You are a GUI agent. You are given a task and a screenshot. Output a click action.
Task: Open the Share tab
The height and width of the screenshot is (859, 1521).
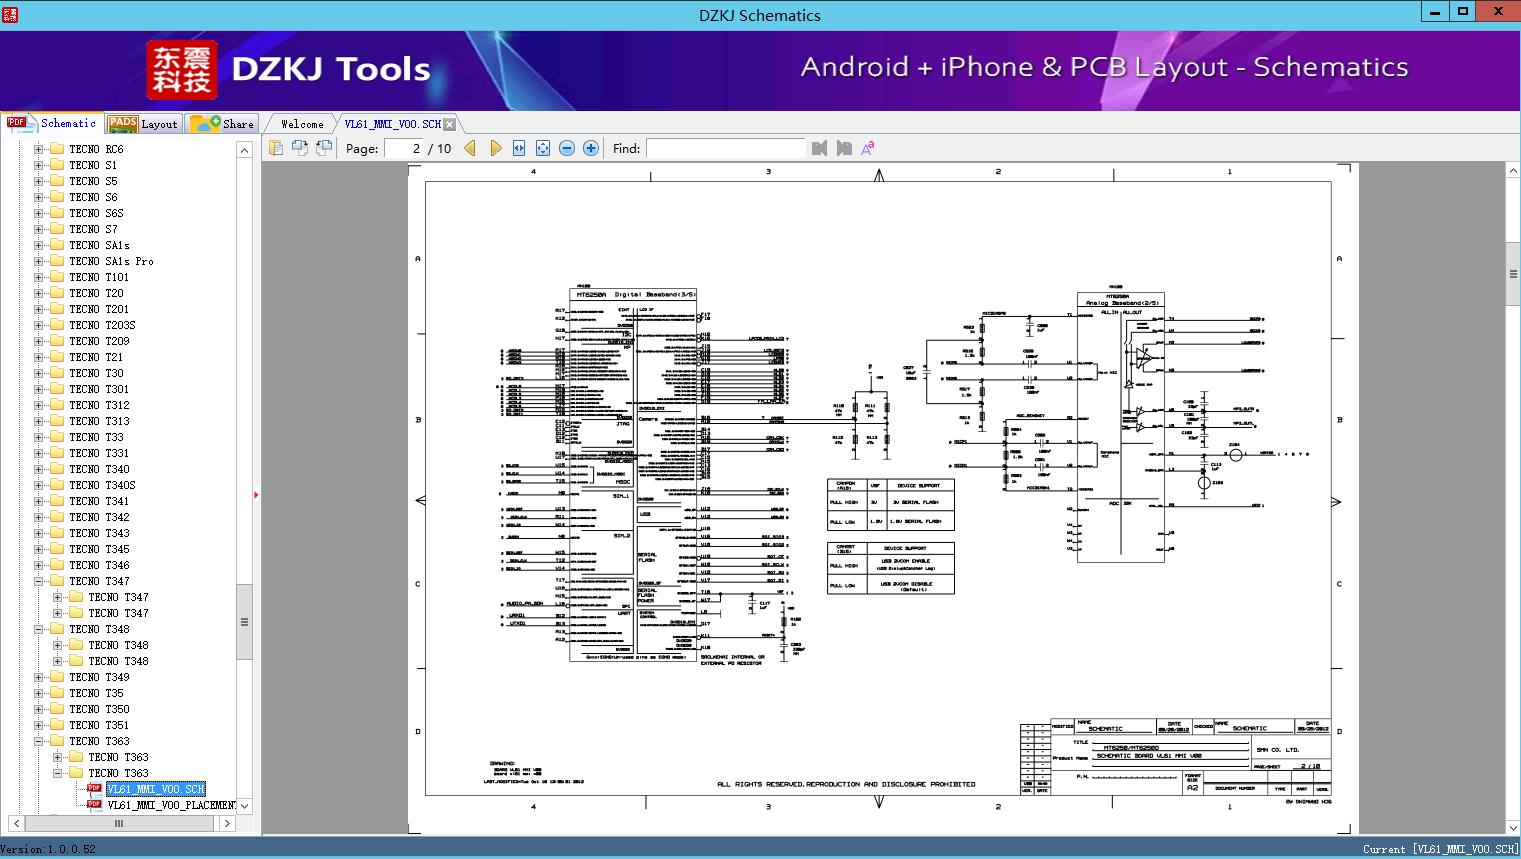pyautogui.click(x=223, y=123)
